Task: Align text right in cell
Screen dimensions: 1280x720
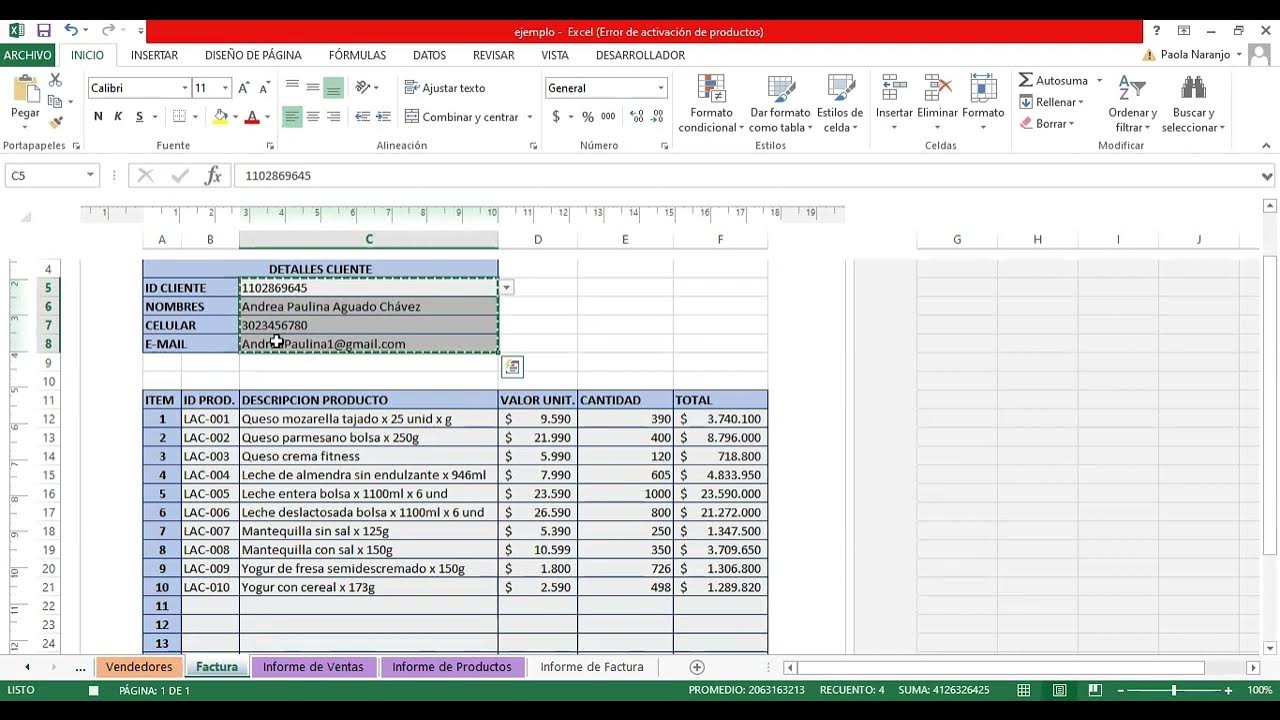Action: [x=334, y=117]
